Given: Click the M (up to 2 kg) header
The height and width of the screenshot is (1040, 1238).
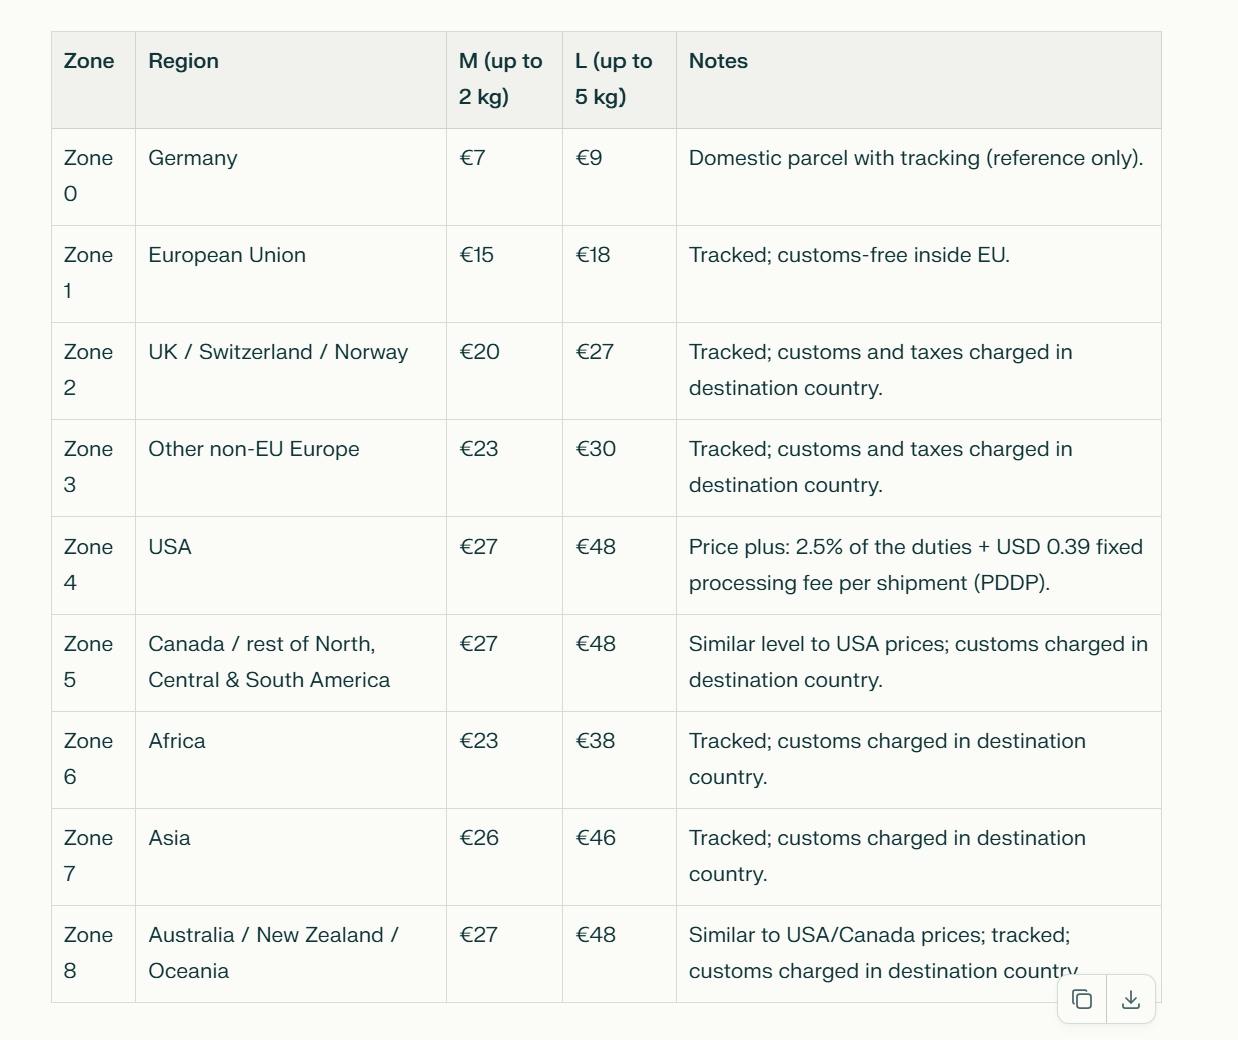Looking at the screenshot, I should [x=501, y=79].
